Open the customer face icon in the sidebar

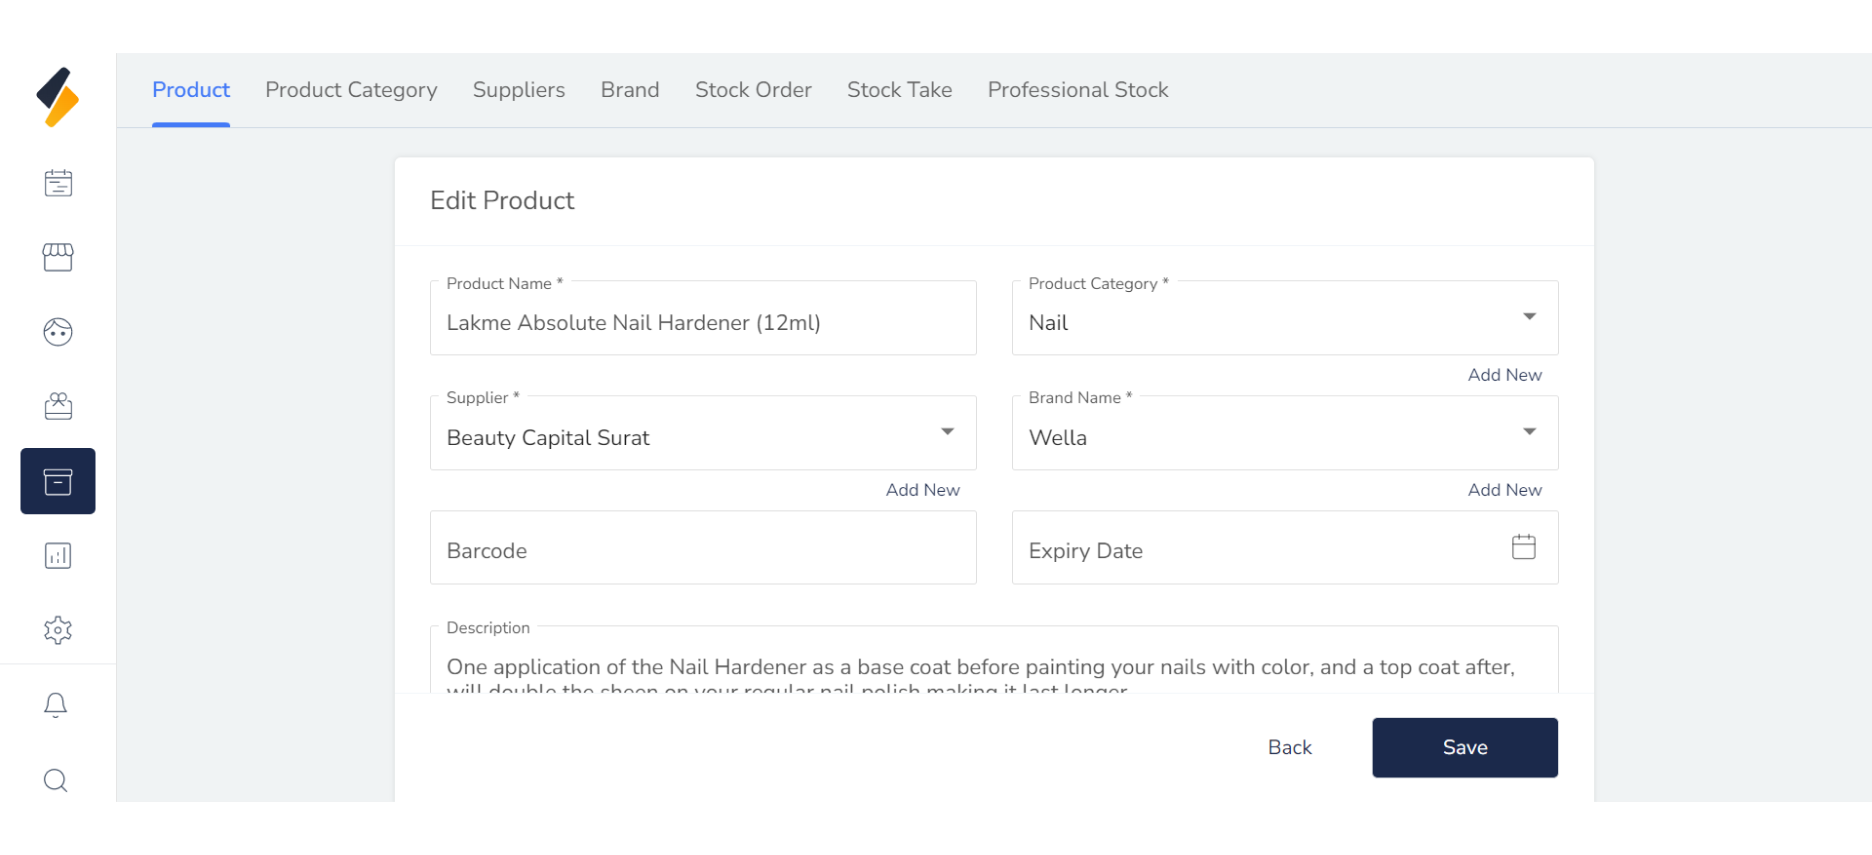[58, 332]
